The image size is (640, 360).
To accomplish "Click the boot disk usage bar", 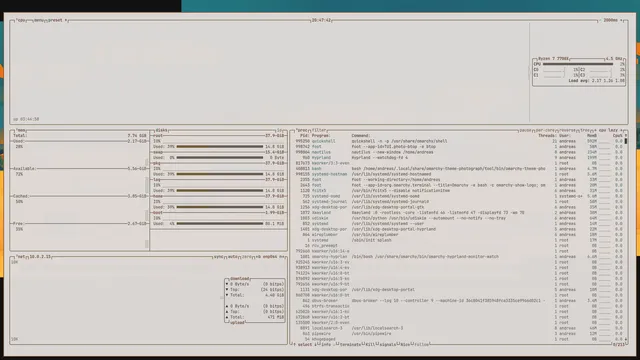I will pyautogui.click(x=220, y=224).
